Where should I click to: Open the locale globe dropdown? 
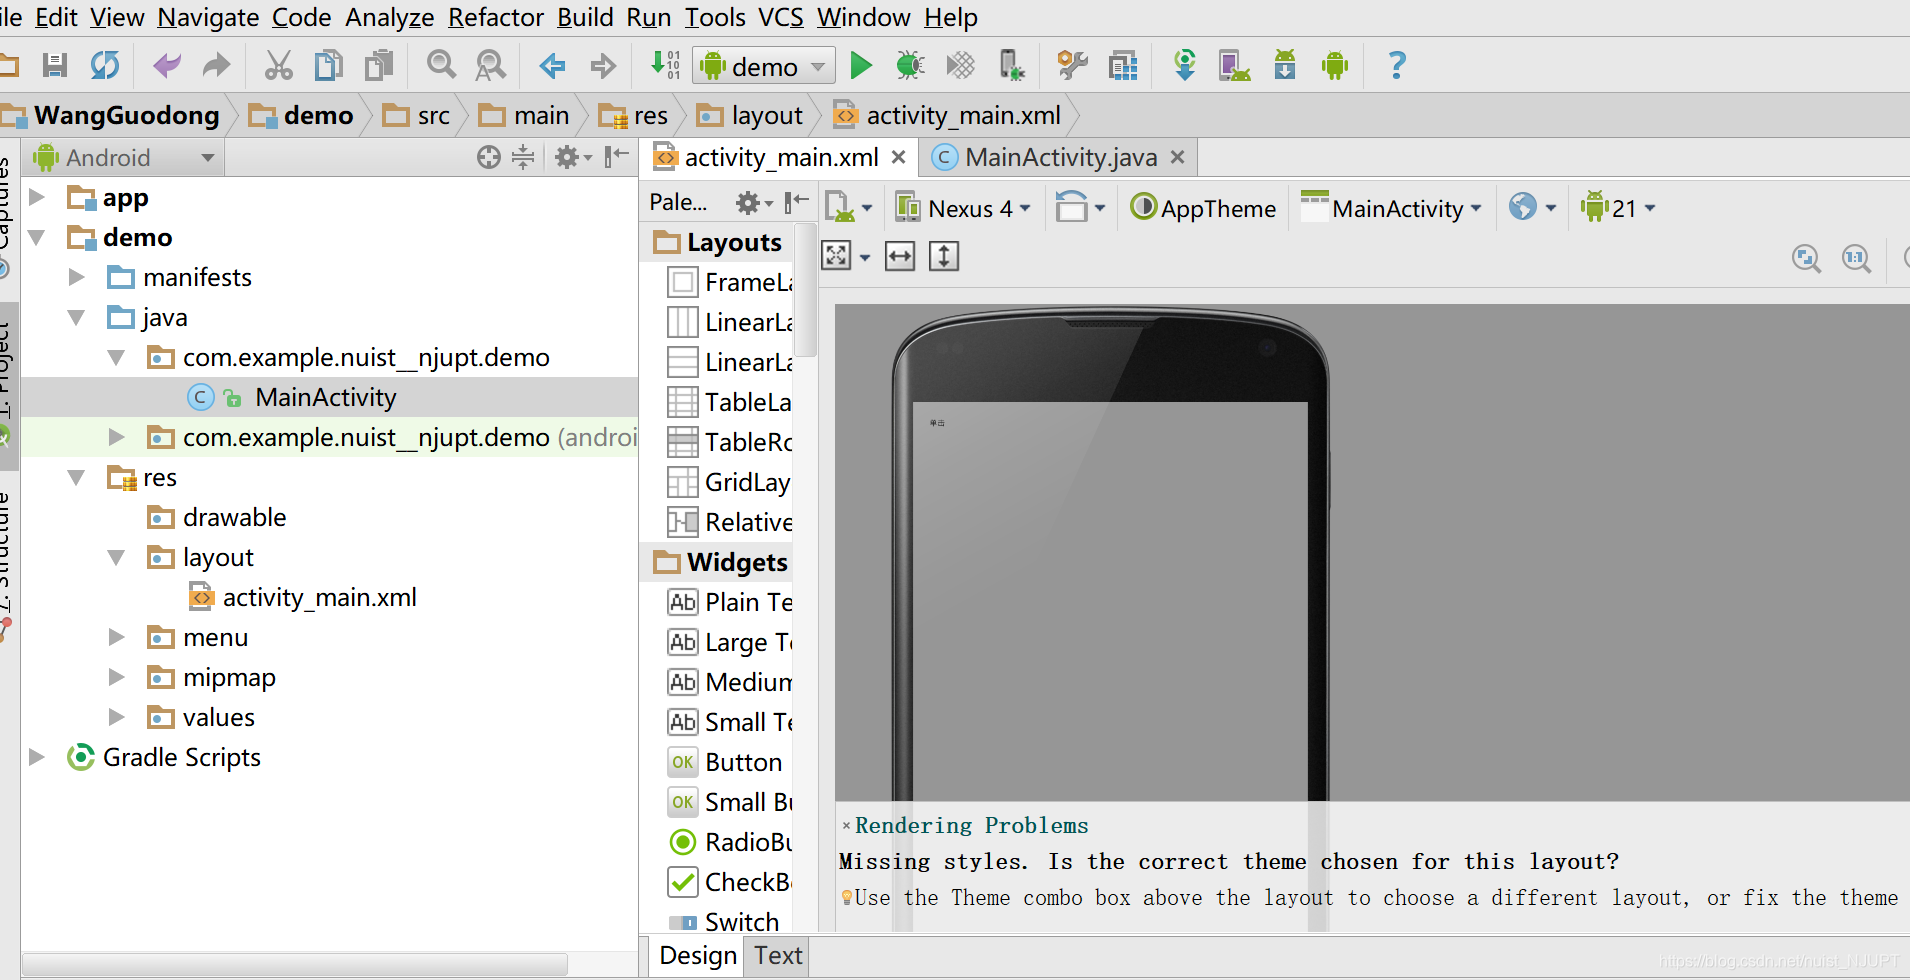(x=1533, y=208)
